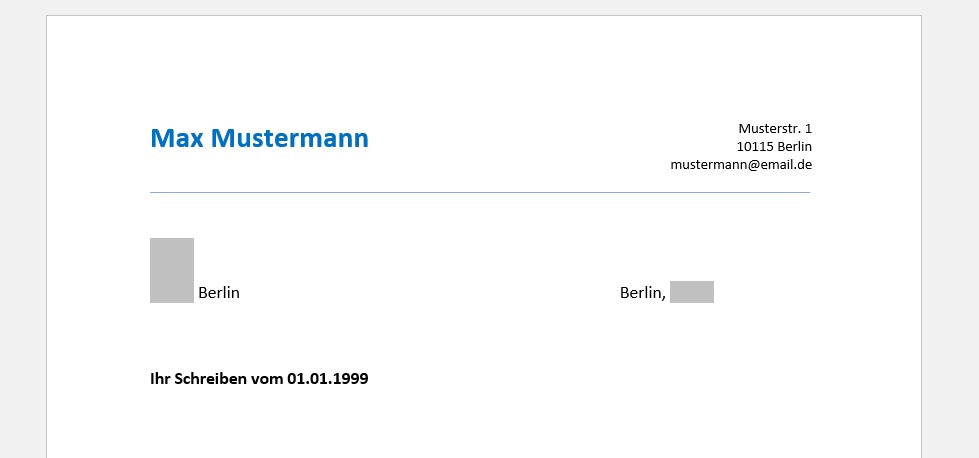Click "Berlin" beside the grey recipient field
This screenshot has height=458, width=979.
(219, 293)
